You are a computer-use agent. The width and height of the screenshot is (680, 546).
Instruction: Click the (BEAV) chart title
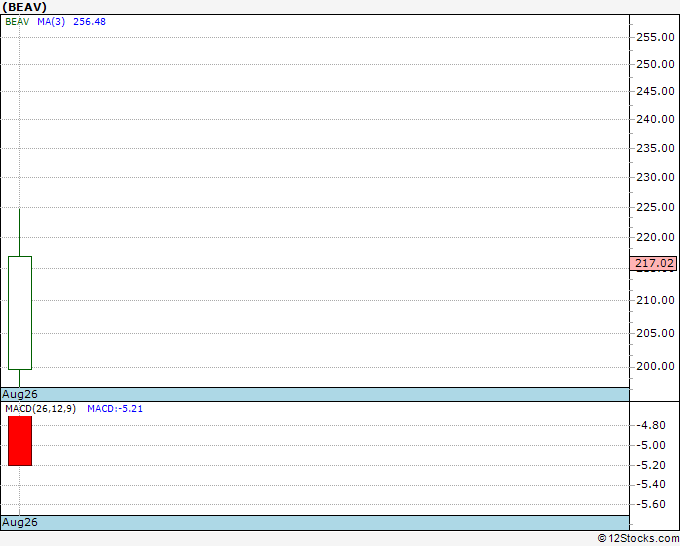click(x=24, y=7)
